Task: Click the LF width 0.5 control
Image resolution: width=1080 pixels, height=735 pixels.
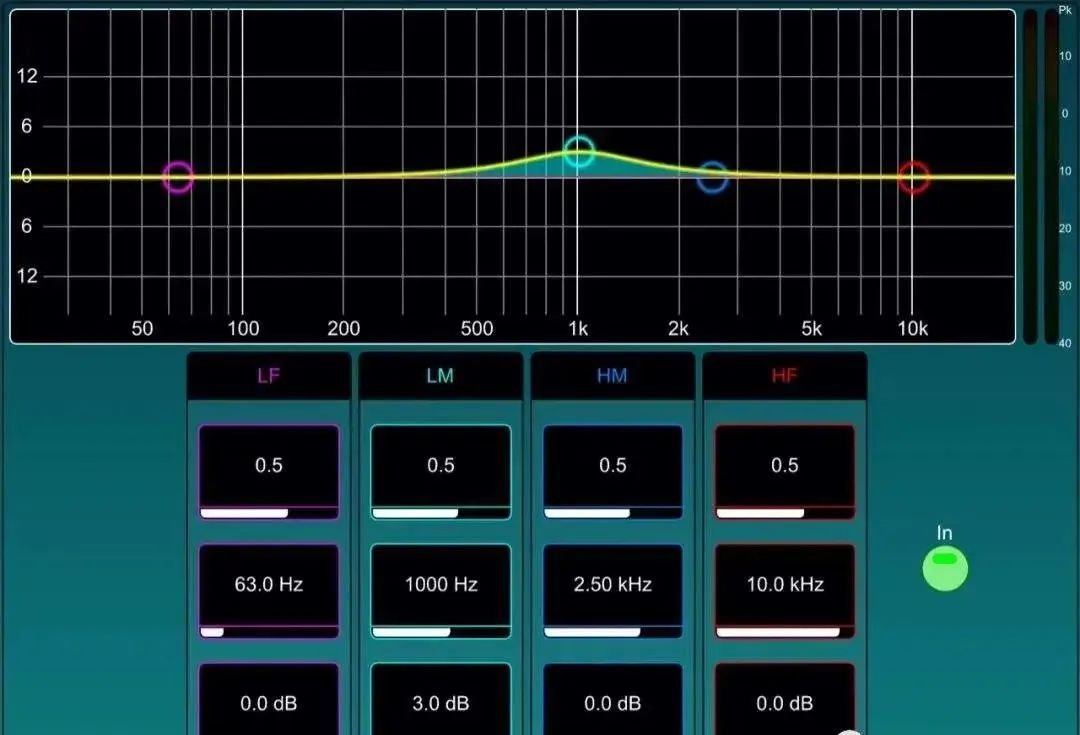Action: point(269,471)
